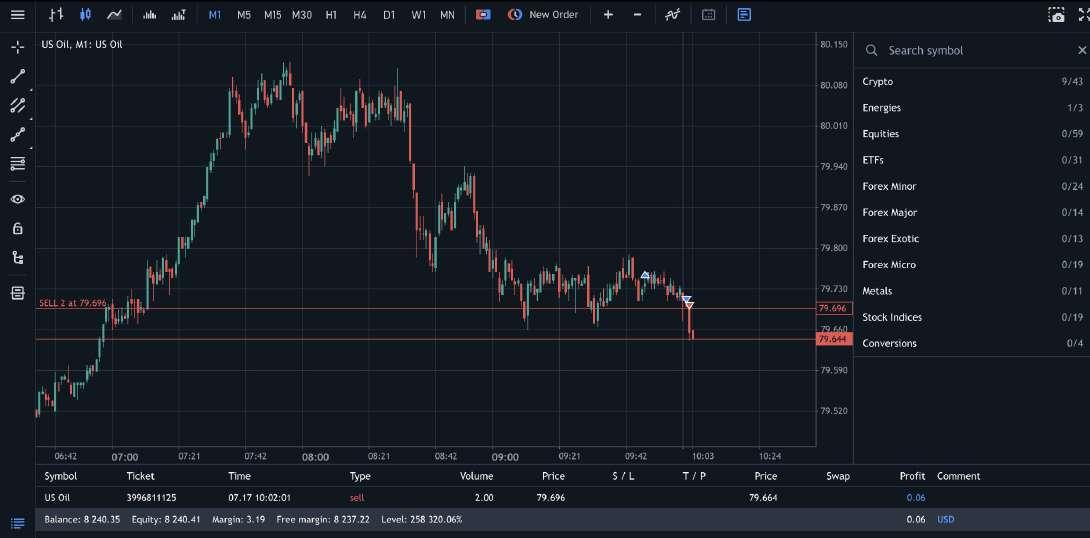The height and width of the screenshot is (538, 1090).
Task: Open the indicators list icon
Action: 672,15
